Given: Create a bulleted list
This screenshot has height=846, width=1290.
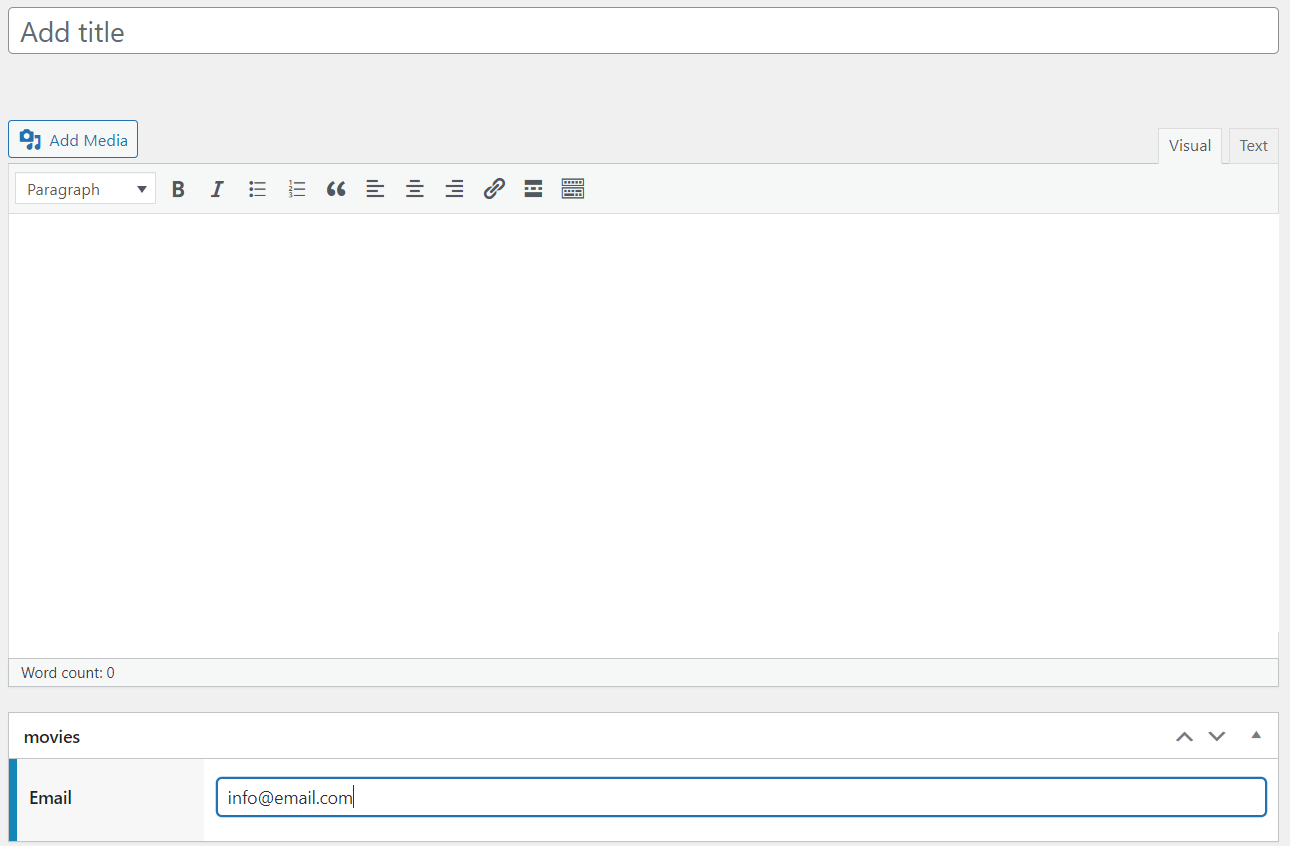Looking at the screenshot, I should pyautogui.click(x=257, y=188).
